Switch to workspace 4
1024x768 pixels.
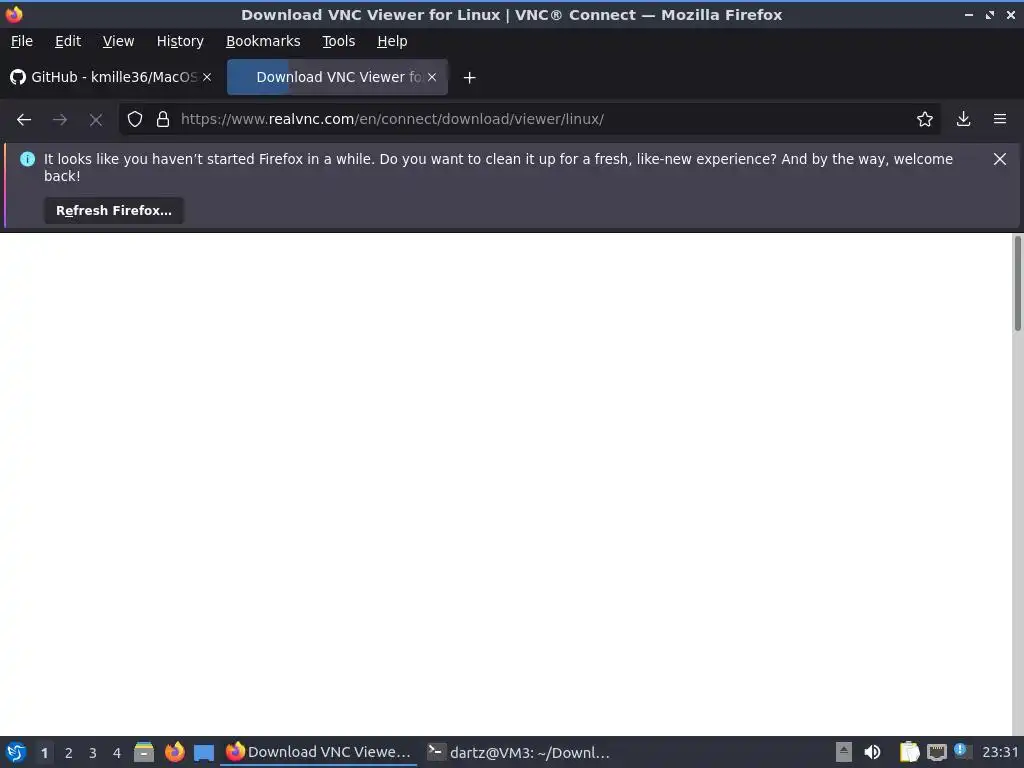click(117, 753)
